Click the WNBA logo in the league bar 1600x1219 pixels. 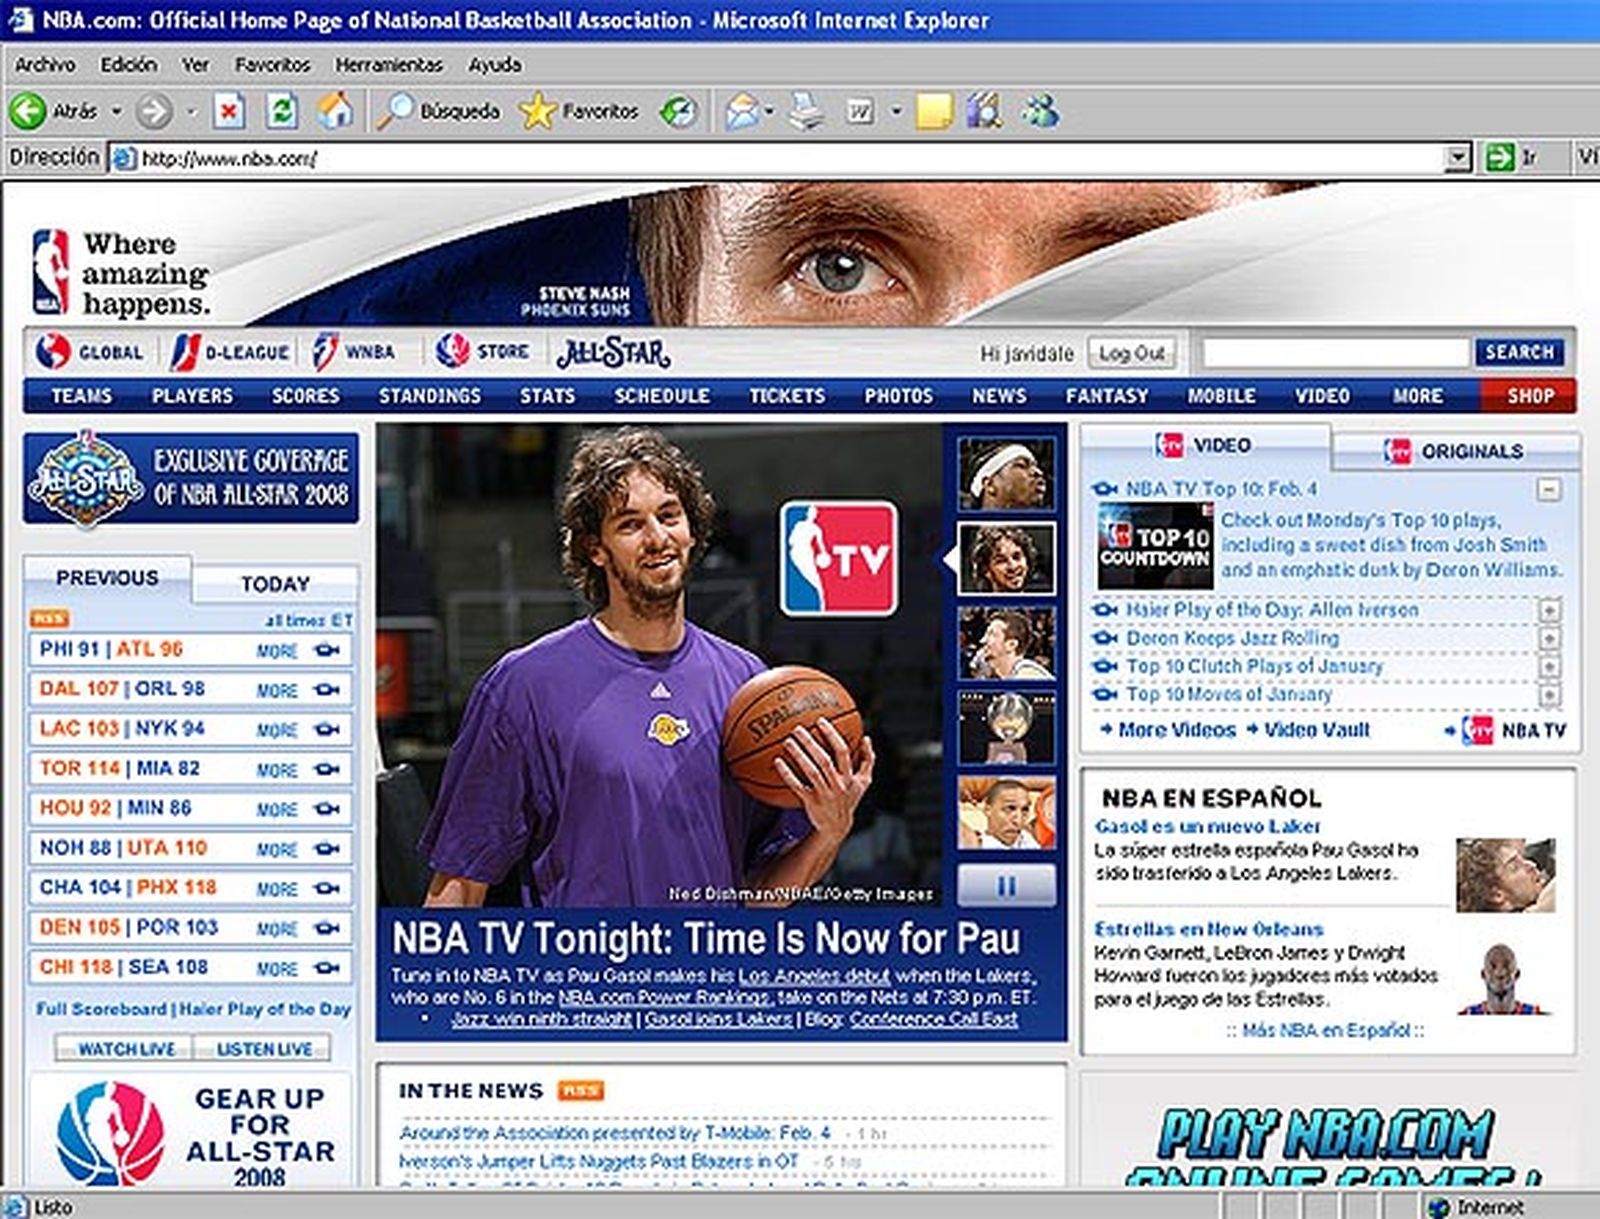(325, 351)
